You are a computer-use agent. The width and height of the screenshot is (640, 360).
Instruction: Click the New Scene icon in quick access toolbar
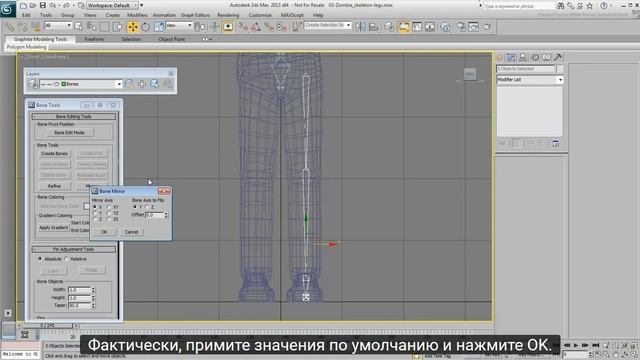(23, 6)
